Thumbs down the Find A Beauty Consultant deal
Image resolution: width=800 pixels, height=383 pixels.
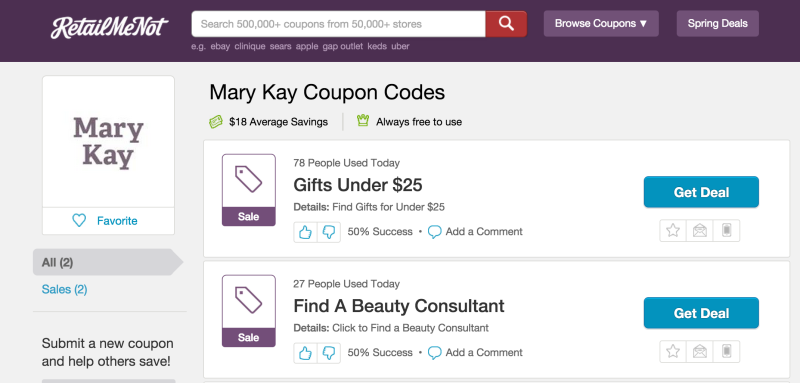click(x=329, y=353)
